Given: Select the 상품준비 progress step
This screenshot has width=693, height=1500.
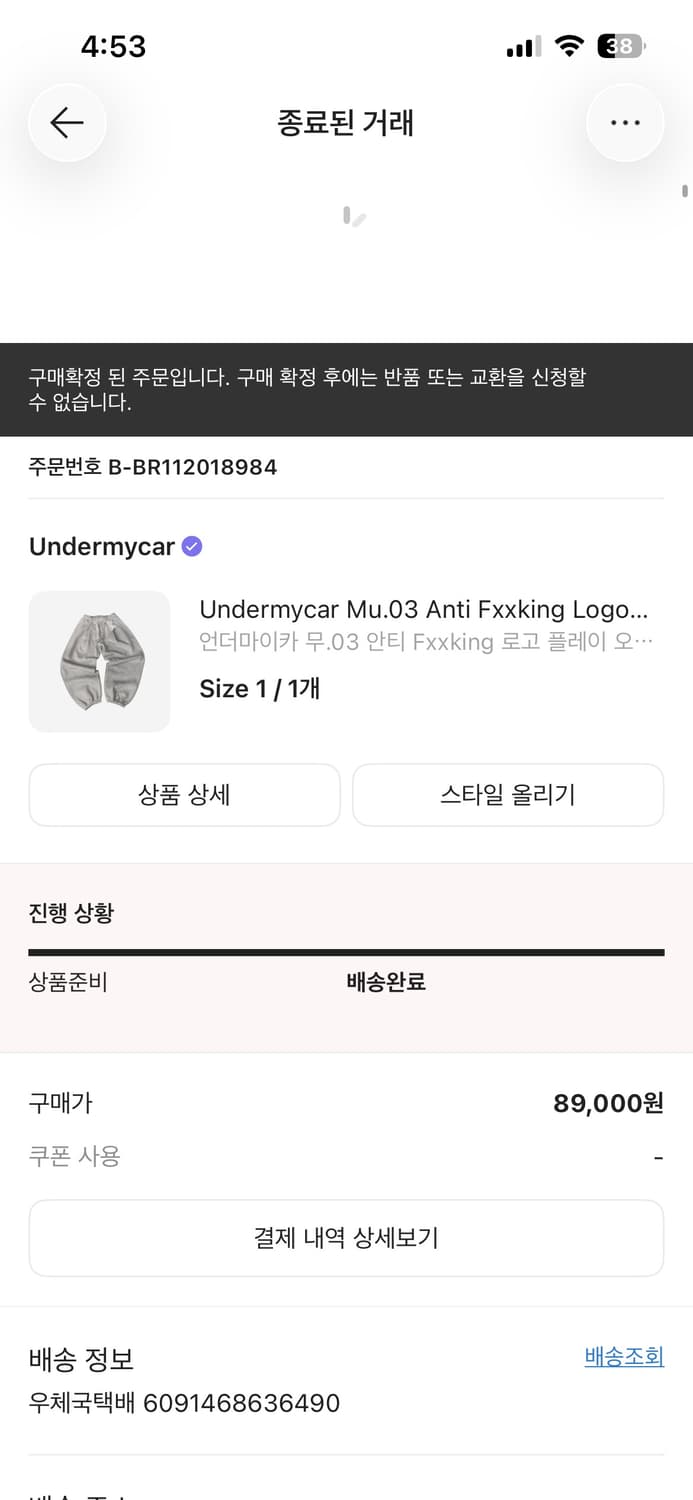Looking at the screenshot, I should pos(67,981).
